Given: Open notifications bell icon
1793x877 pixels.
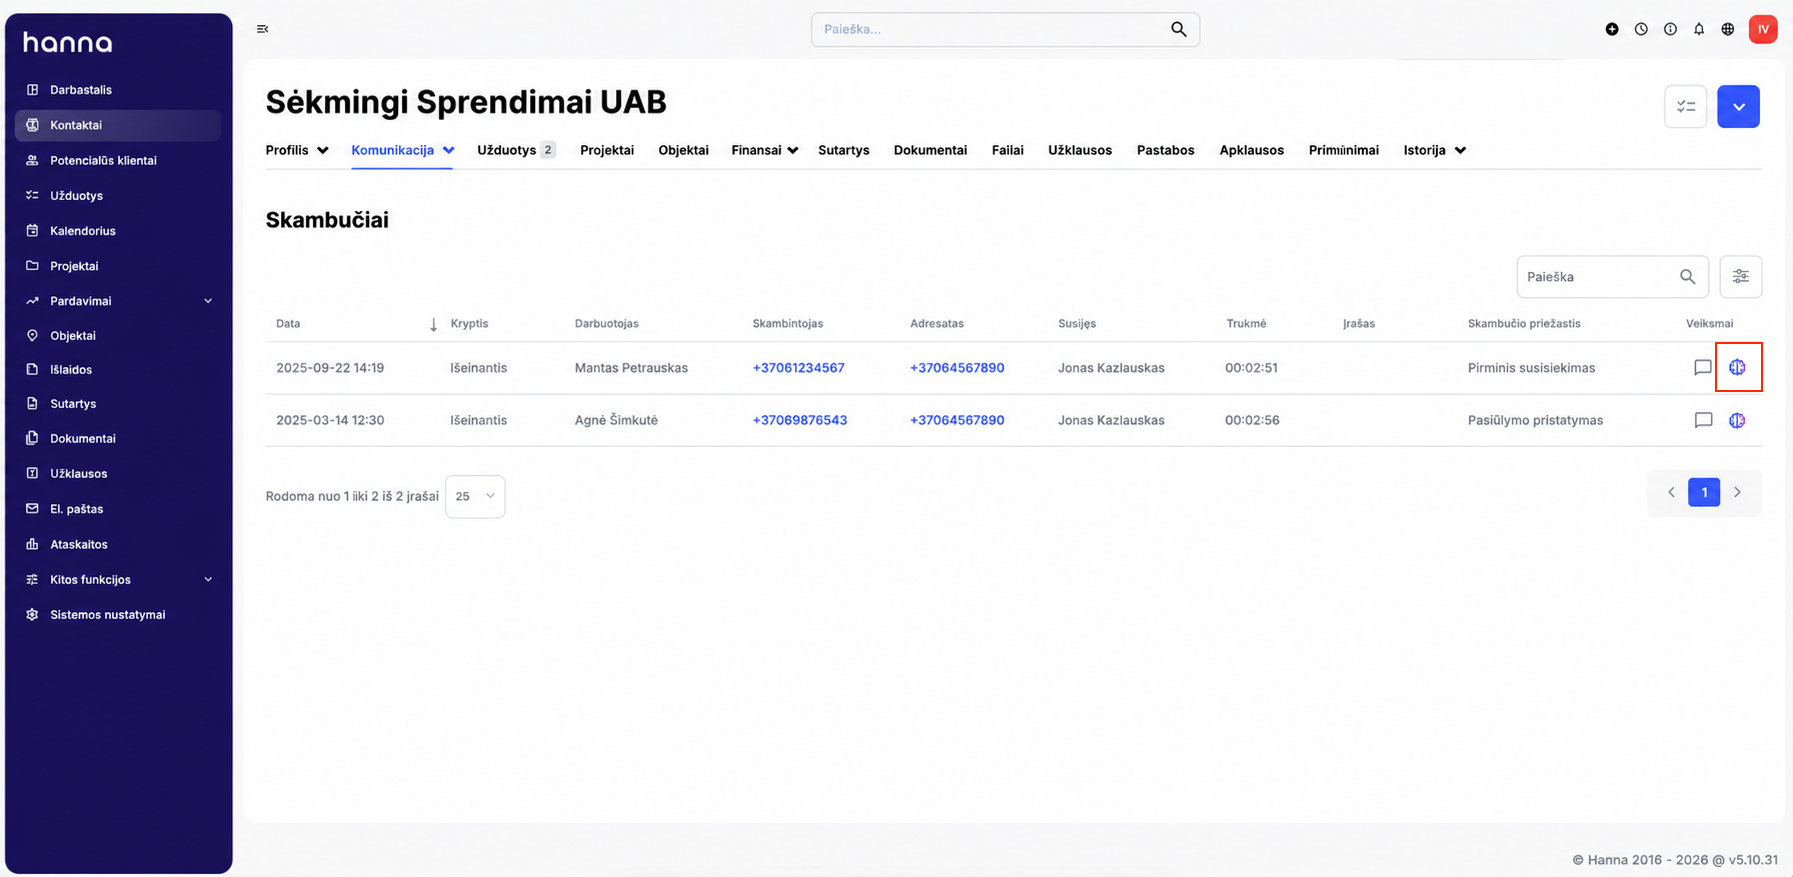Looking at the screenshot, I should tap(1699, 29).
